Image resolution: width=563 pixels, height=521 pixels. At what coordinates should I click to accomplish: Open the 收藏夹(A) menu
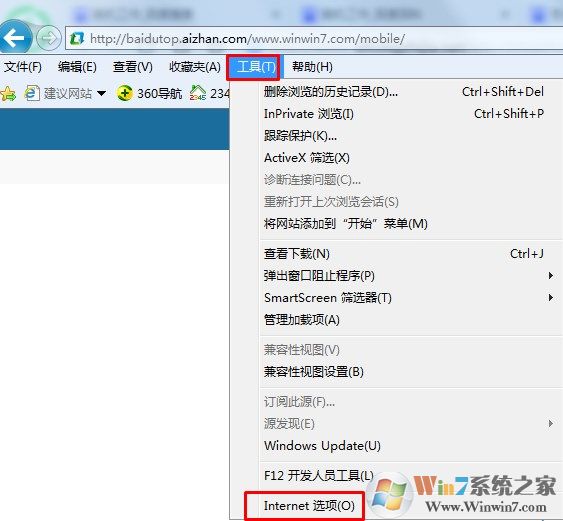(195, 67)
